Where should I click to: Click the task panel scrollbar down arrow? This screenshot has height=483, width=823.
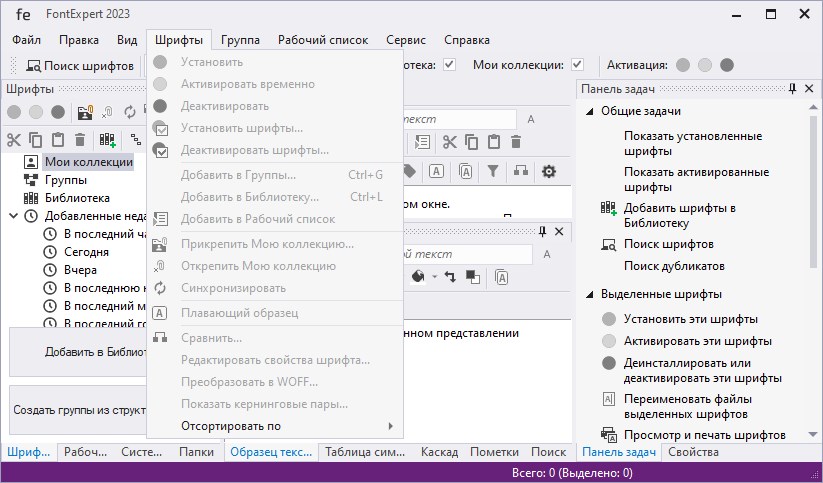(x=813, y=434)
